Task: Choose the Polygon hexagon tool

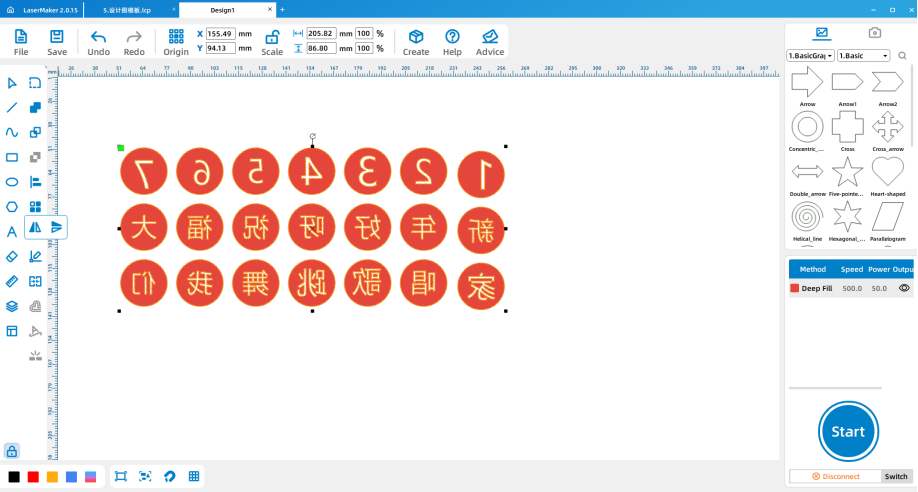Action: 12,207
